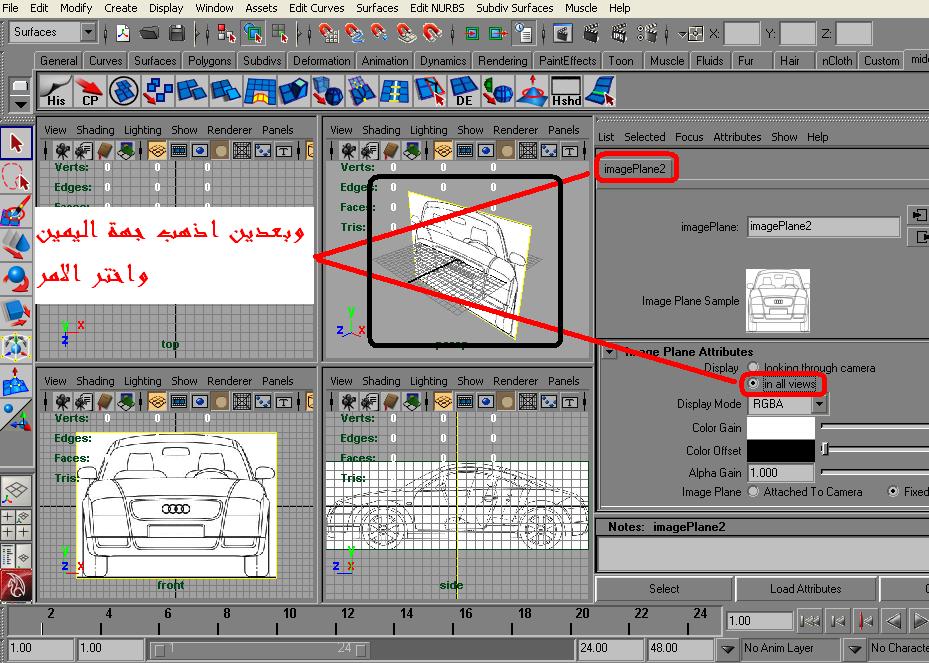
Task: Select the 'in all views' display option
Action: 753,383
